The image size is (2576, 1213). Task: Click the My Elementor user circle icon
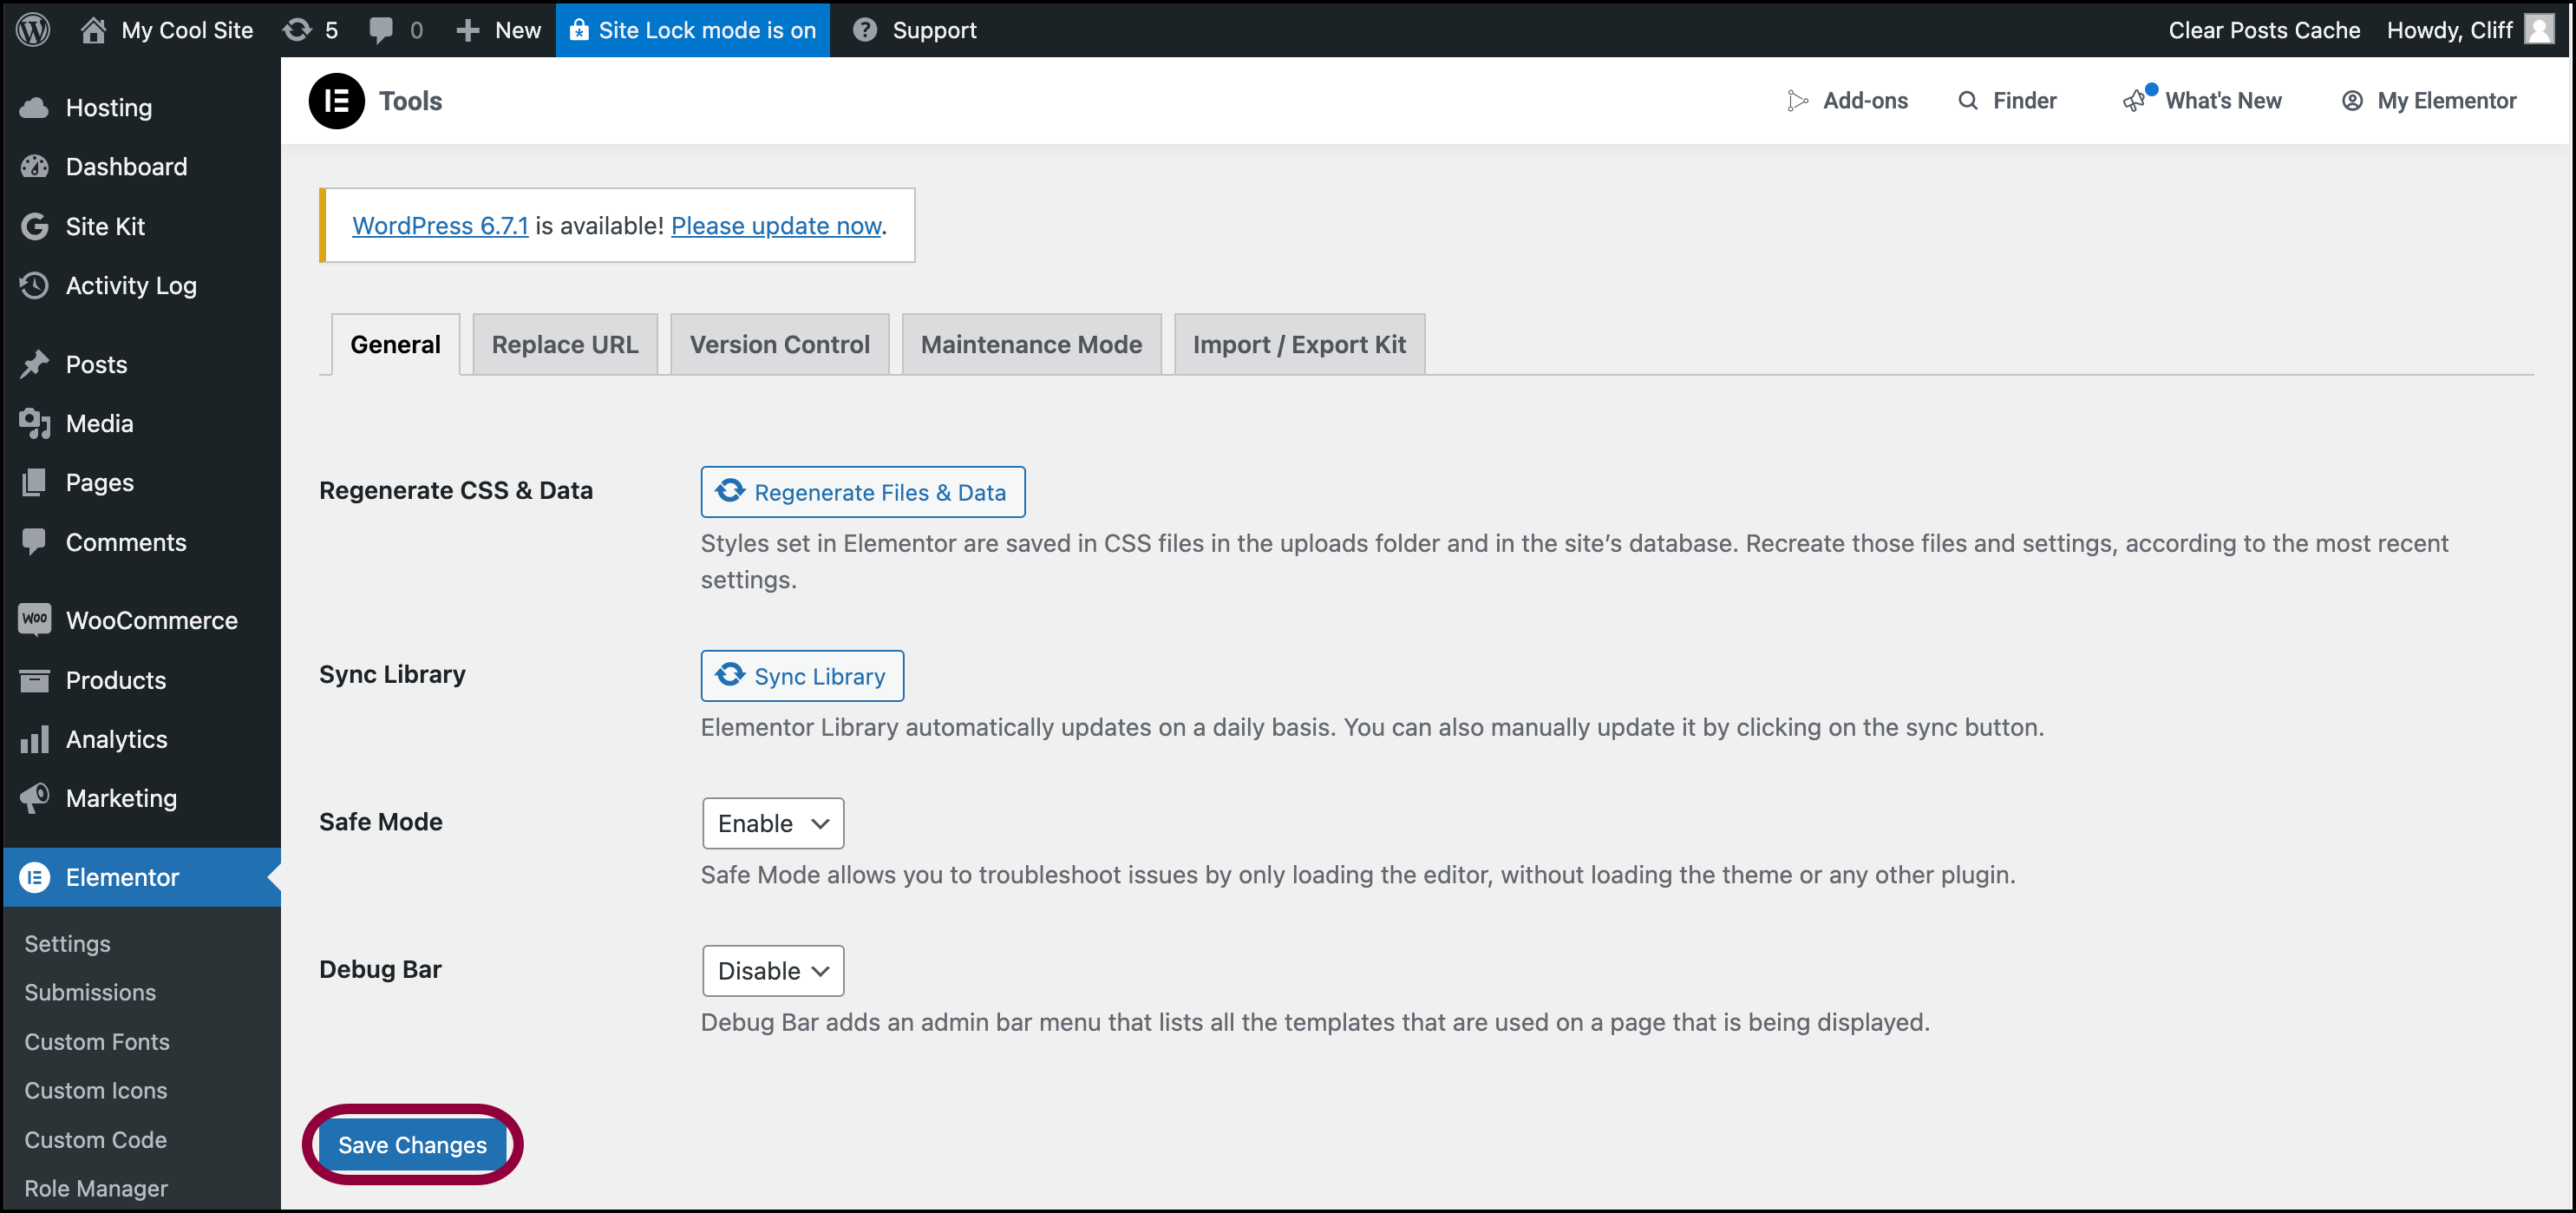2352,101
